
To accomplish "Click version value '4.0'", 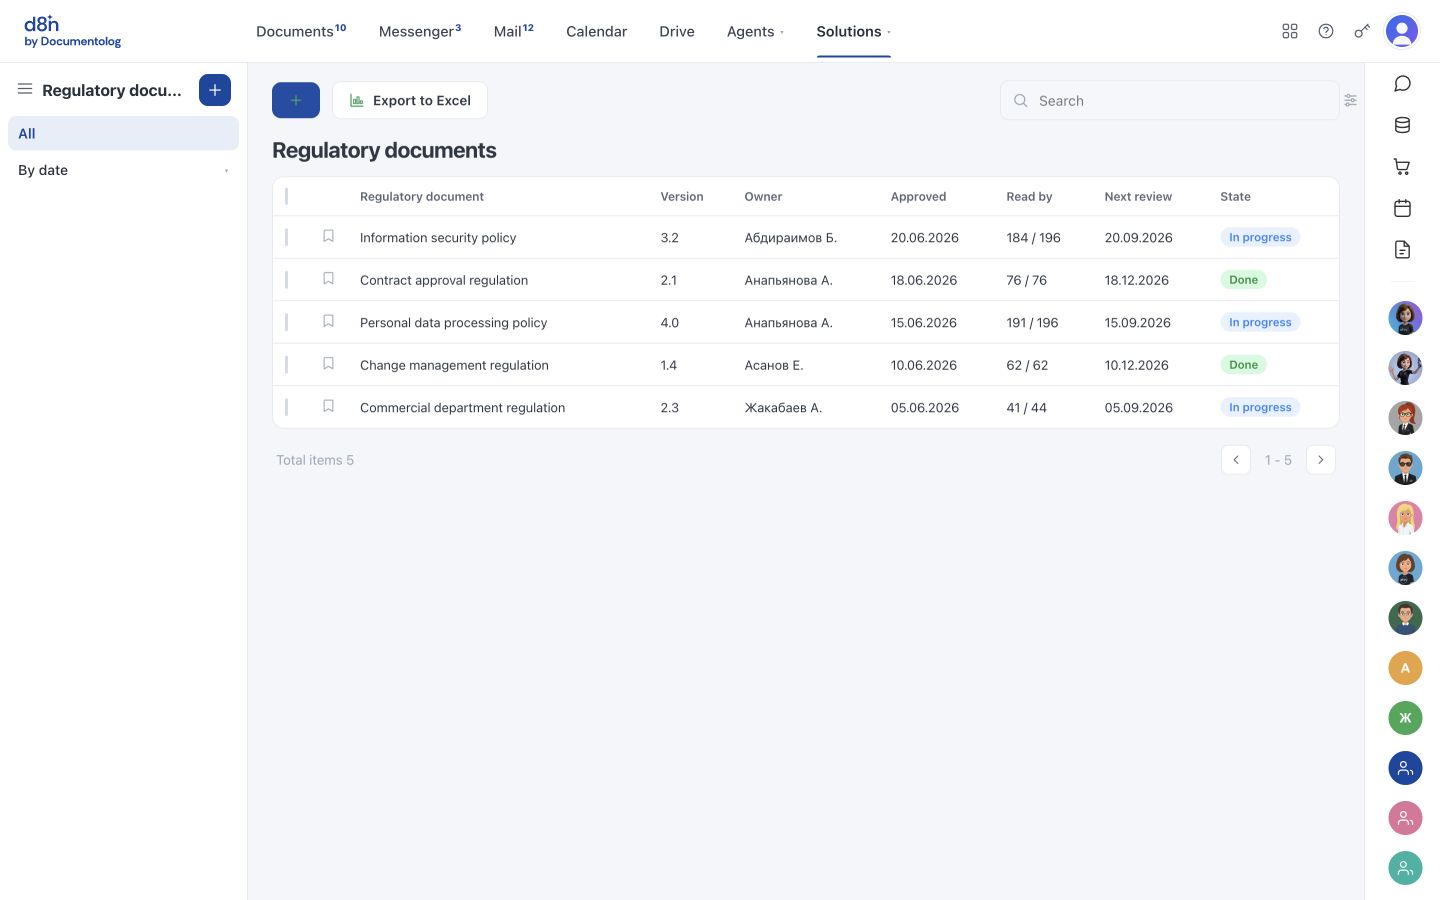I will pyautogui.click(x=669, y=323).
